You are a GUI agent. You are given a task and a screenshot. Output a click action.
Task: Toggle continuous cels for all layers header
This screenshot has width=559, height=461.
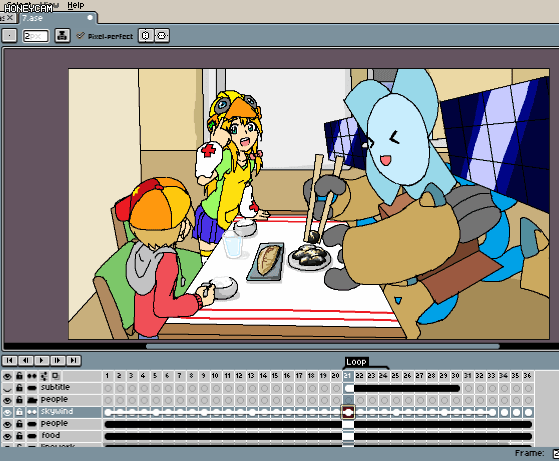click(x=32, y=376)
